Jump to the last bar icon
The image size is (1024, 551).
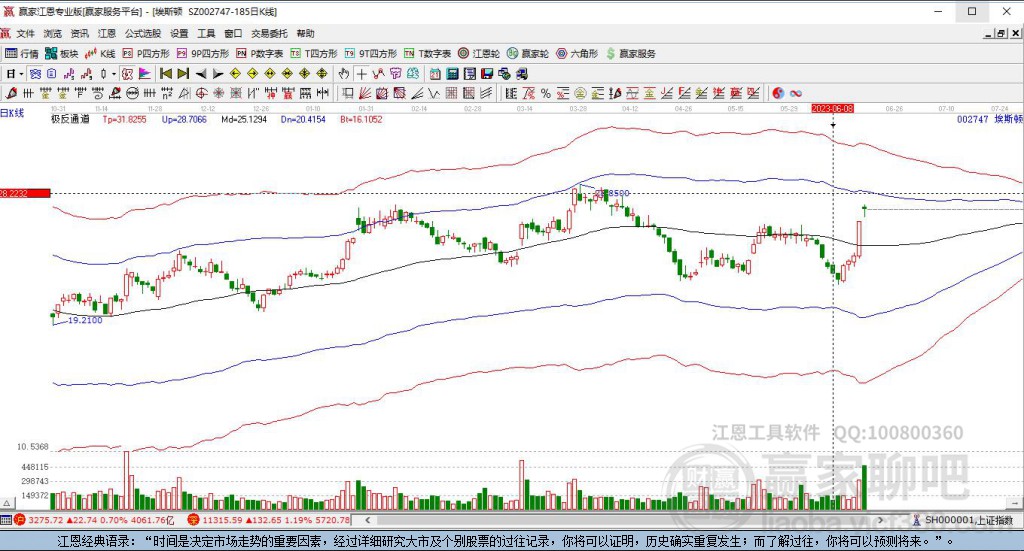click(183, 74)
